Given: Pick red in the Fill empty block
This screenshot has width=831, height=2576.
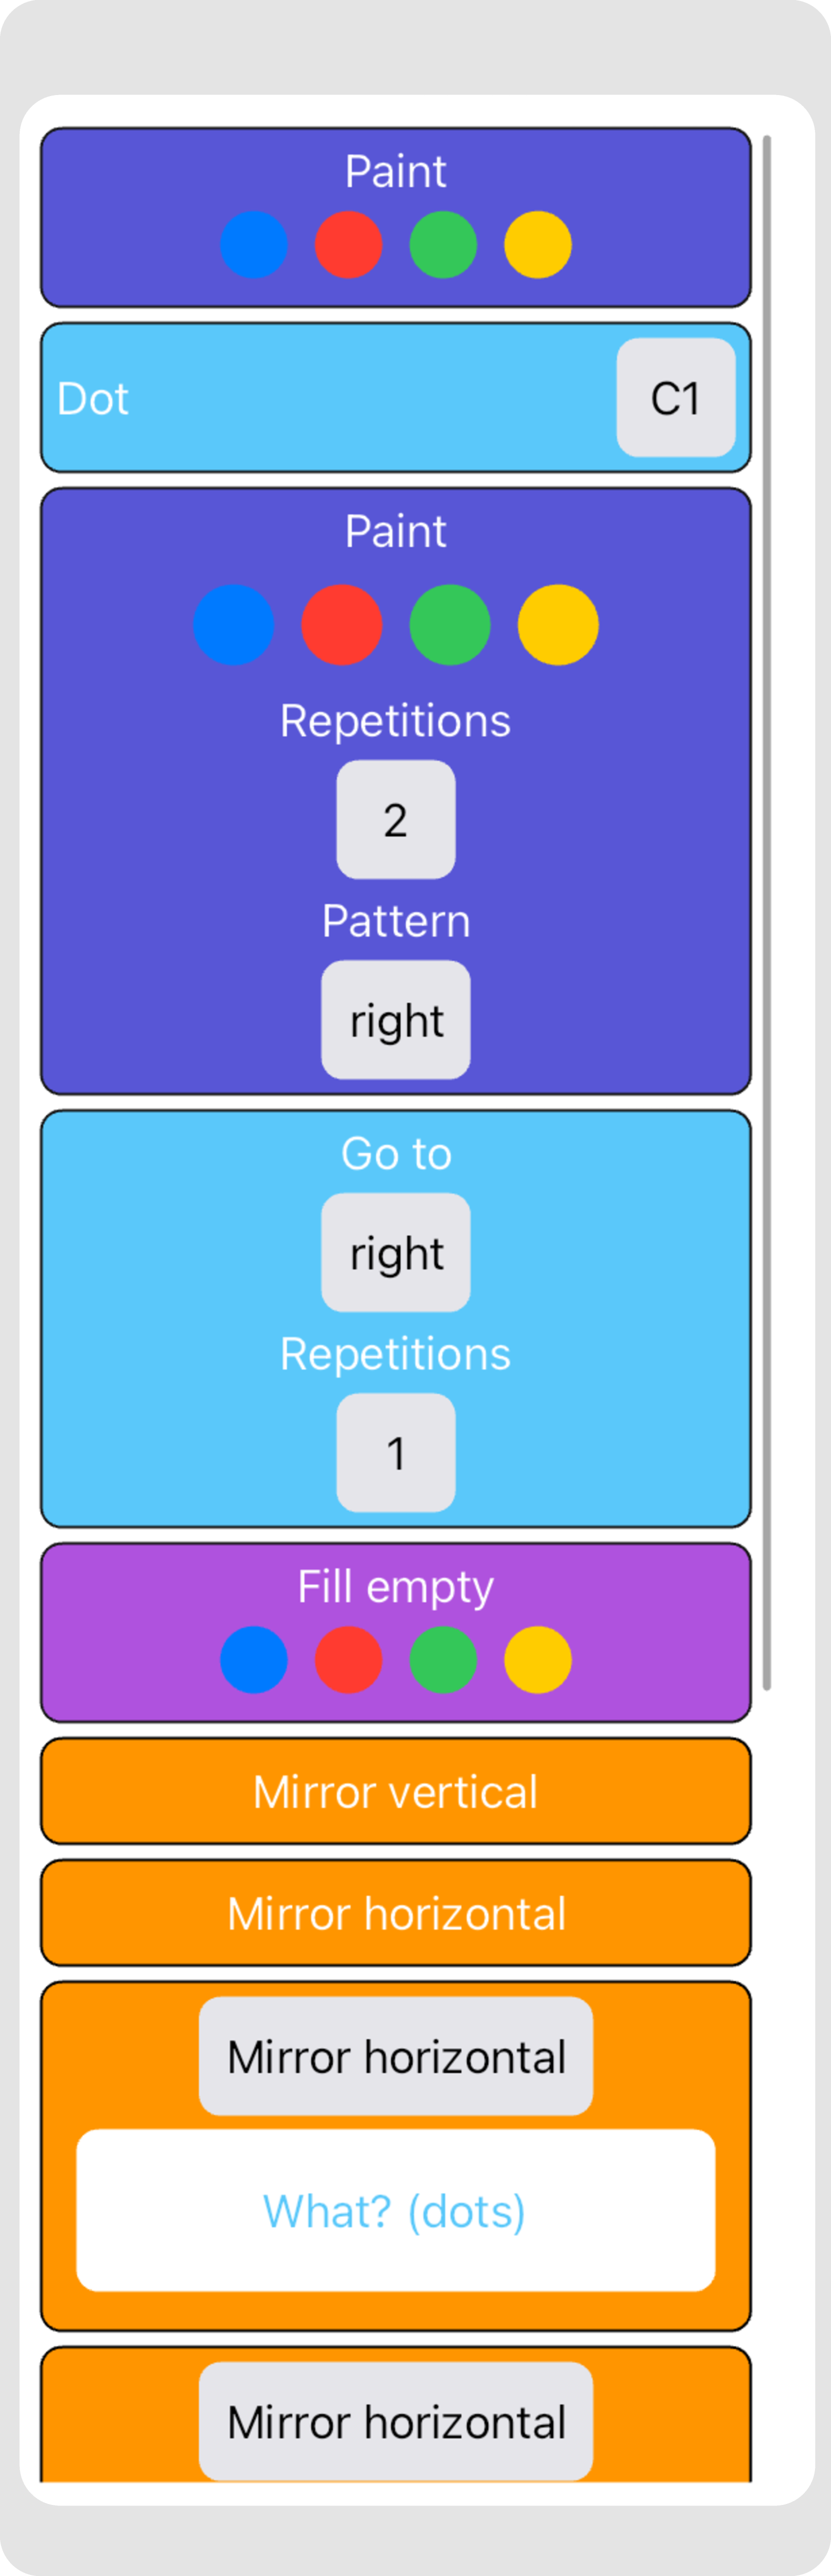Looking at the screenshot, I should click(349, 1659).
